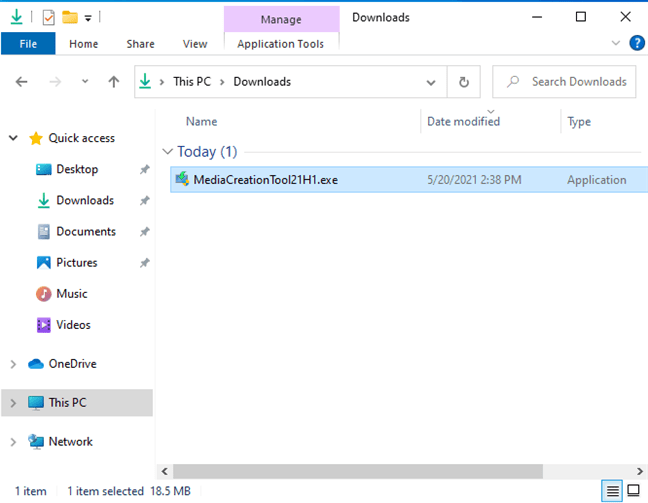Screen dimensions: 648x503
Task: Go back with the left arrow
Action: click(x=21, y=82)
